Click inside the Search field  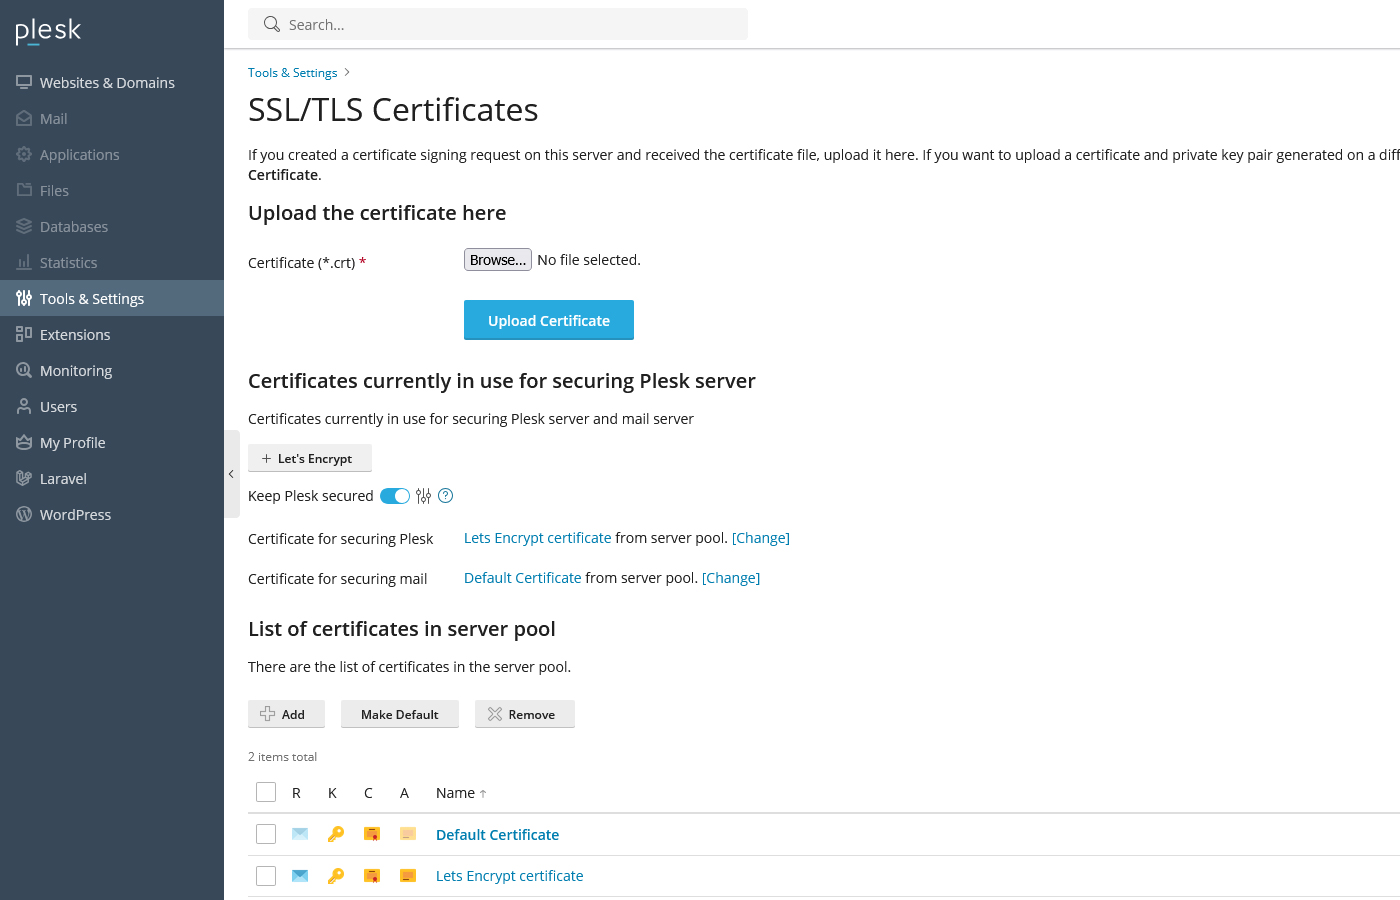[498, 23]
